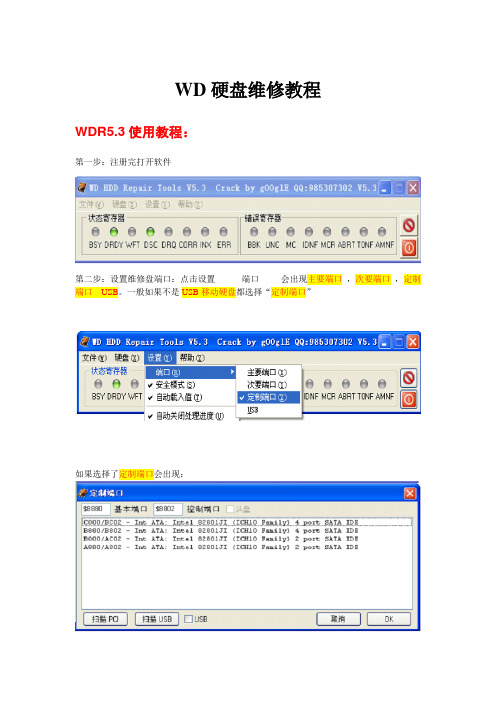
Task: Click the green DRDY indicator in the window with open 设置 menu
Action: coord(116,384)
